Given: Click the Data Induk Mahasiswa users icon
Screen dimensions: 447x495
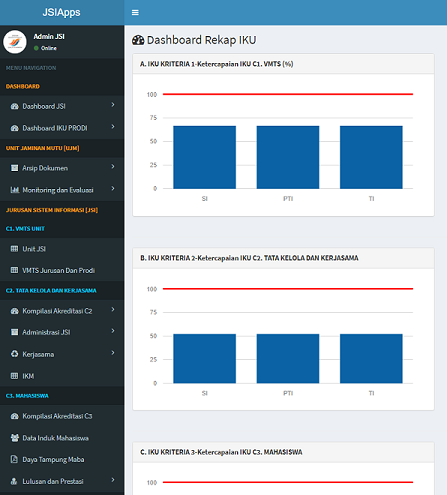Looking at the screenshot, I should [x=14, y=438].
